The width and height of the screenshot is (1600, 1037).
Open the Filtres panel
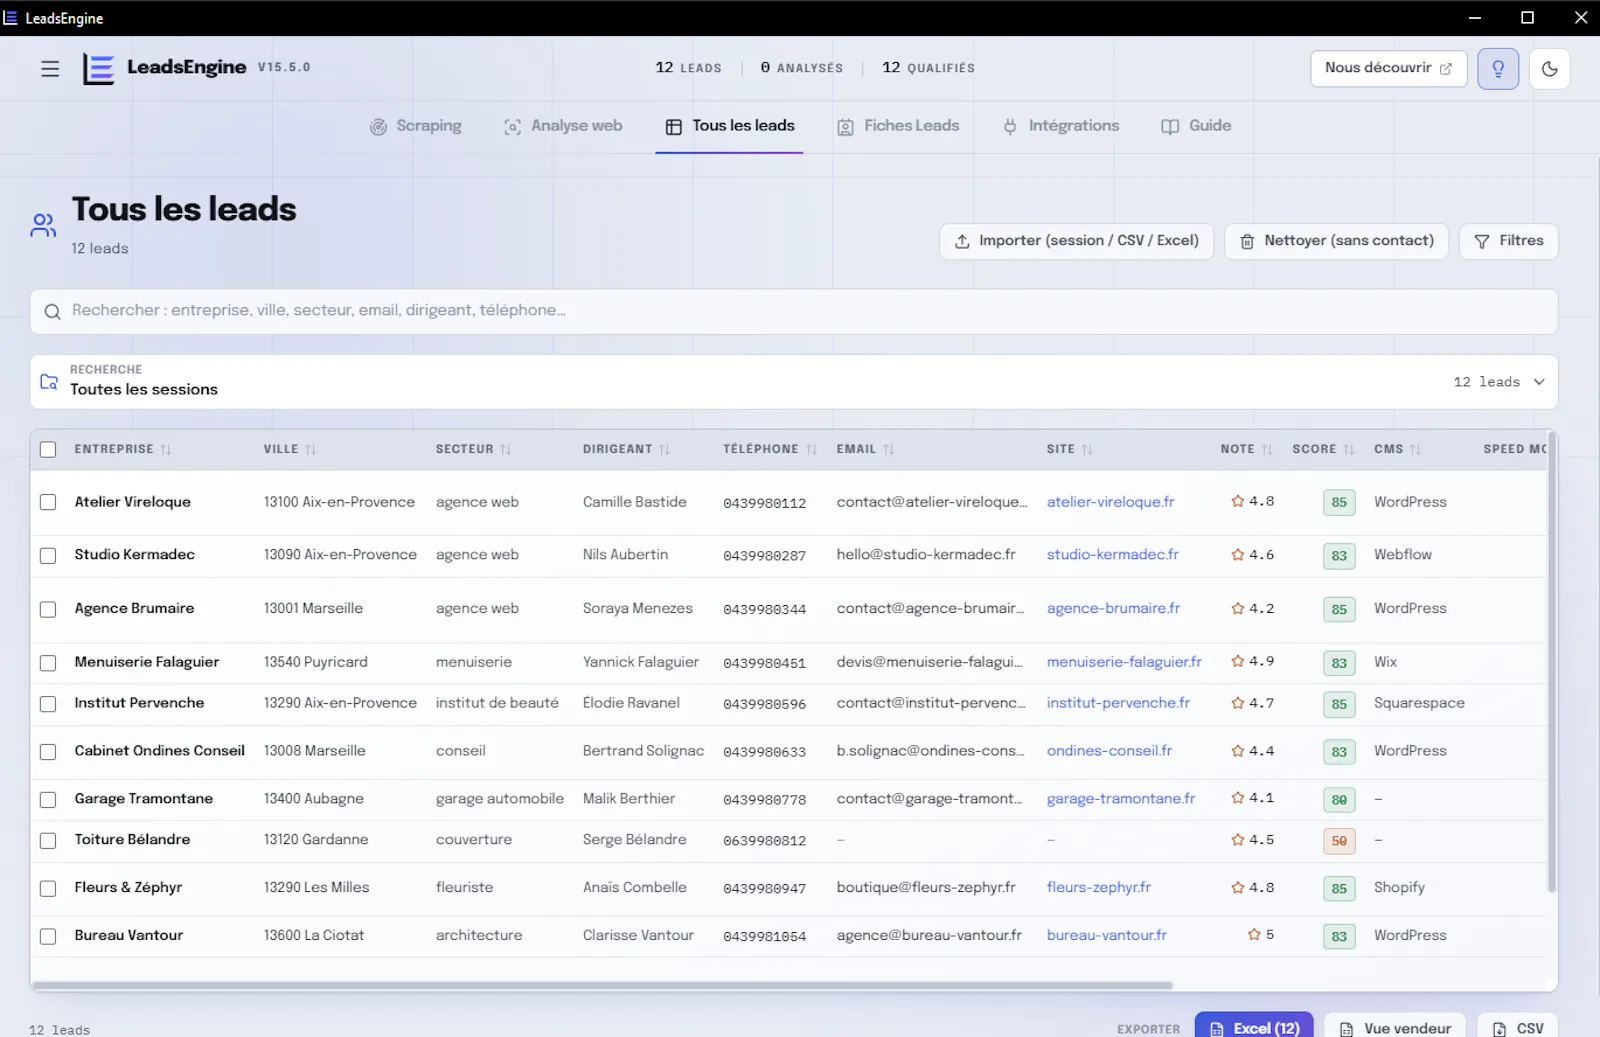pyautogui.click(x=1509, y=241)
